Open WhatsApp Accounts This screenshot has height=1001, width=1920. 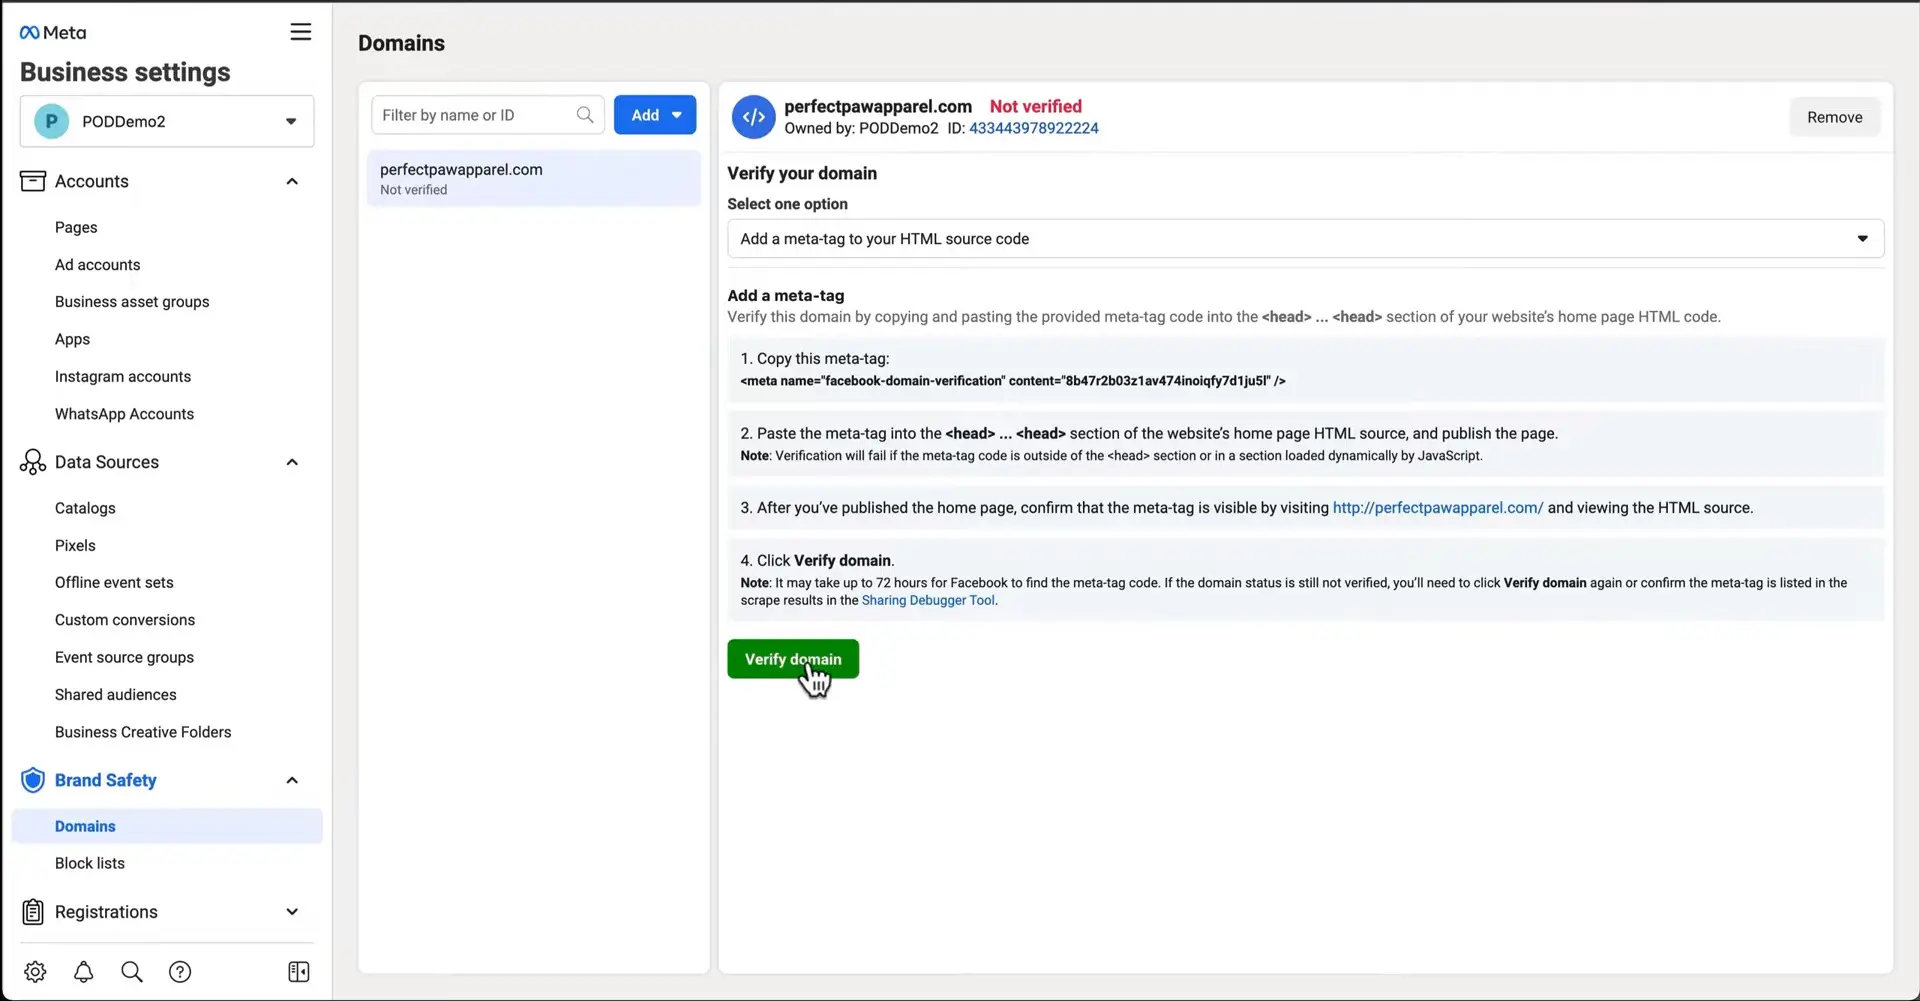pos(124,414)
